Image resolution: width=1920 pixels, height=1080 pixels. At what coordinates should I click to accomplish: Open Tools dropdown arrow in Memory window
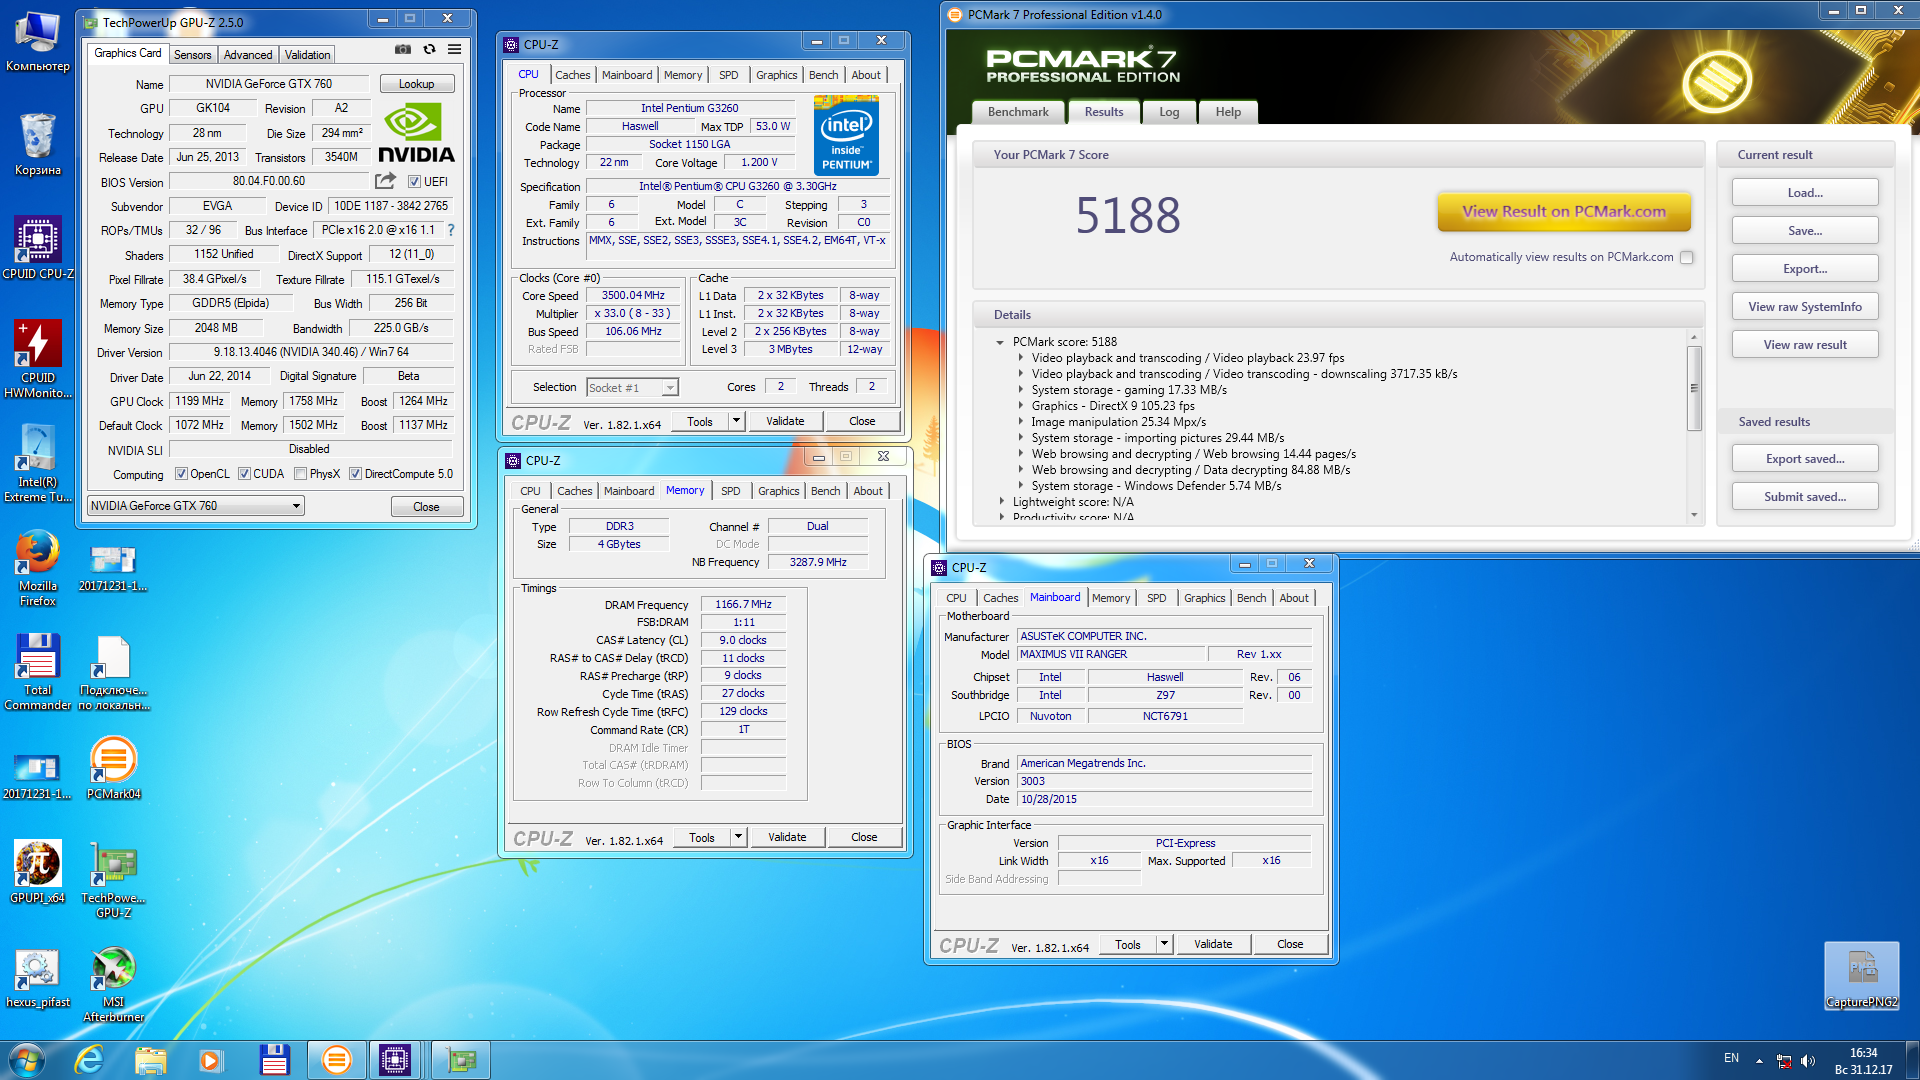[739, 837]
